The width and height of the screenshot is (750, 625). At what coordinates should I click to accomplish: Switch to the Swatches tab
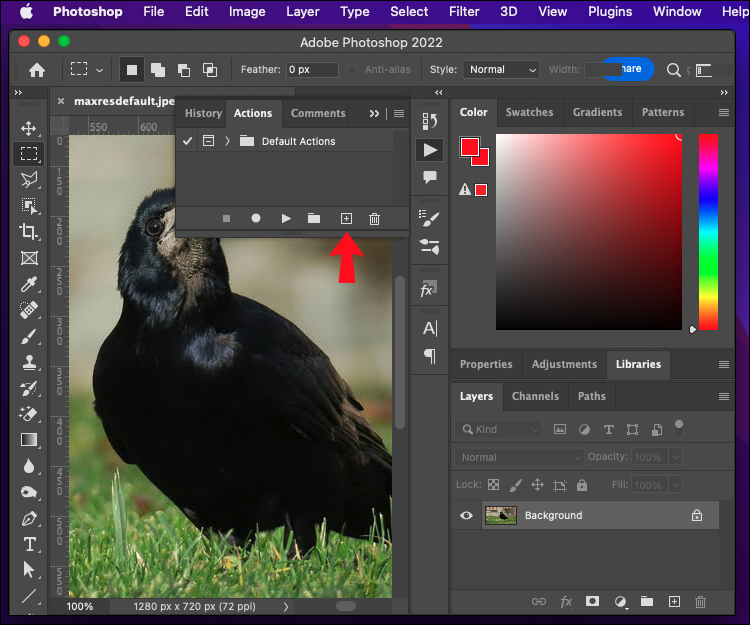(529, 112)
